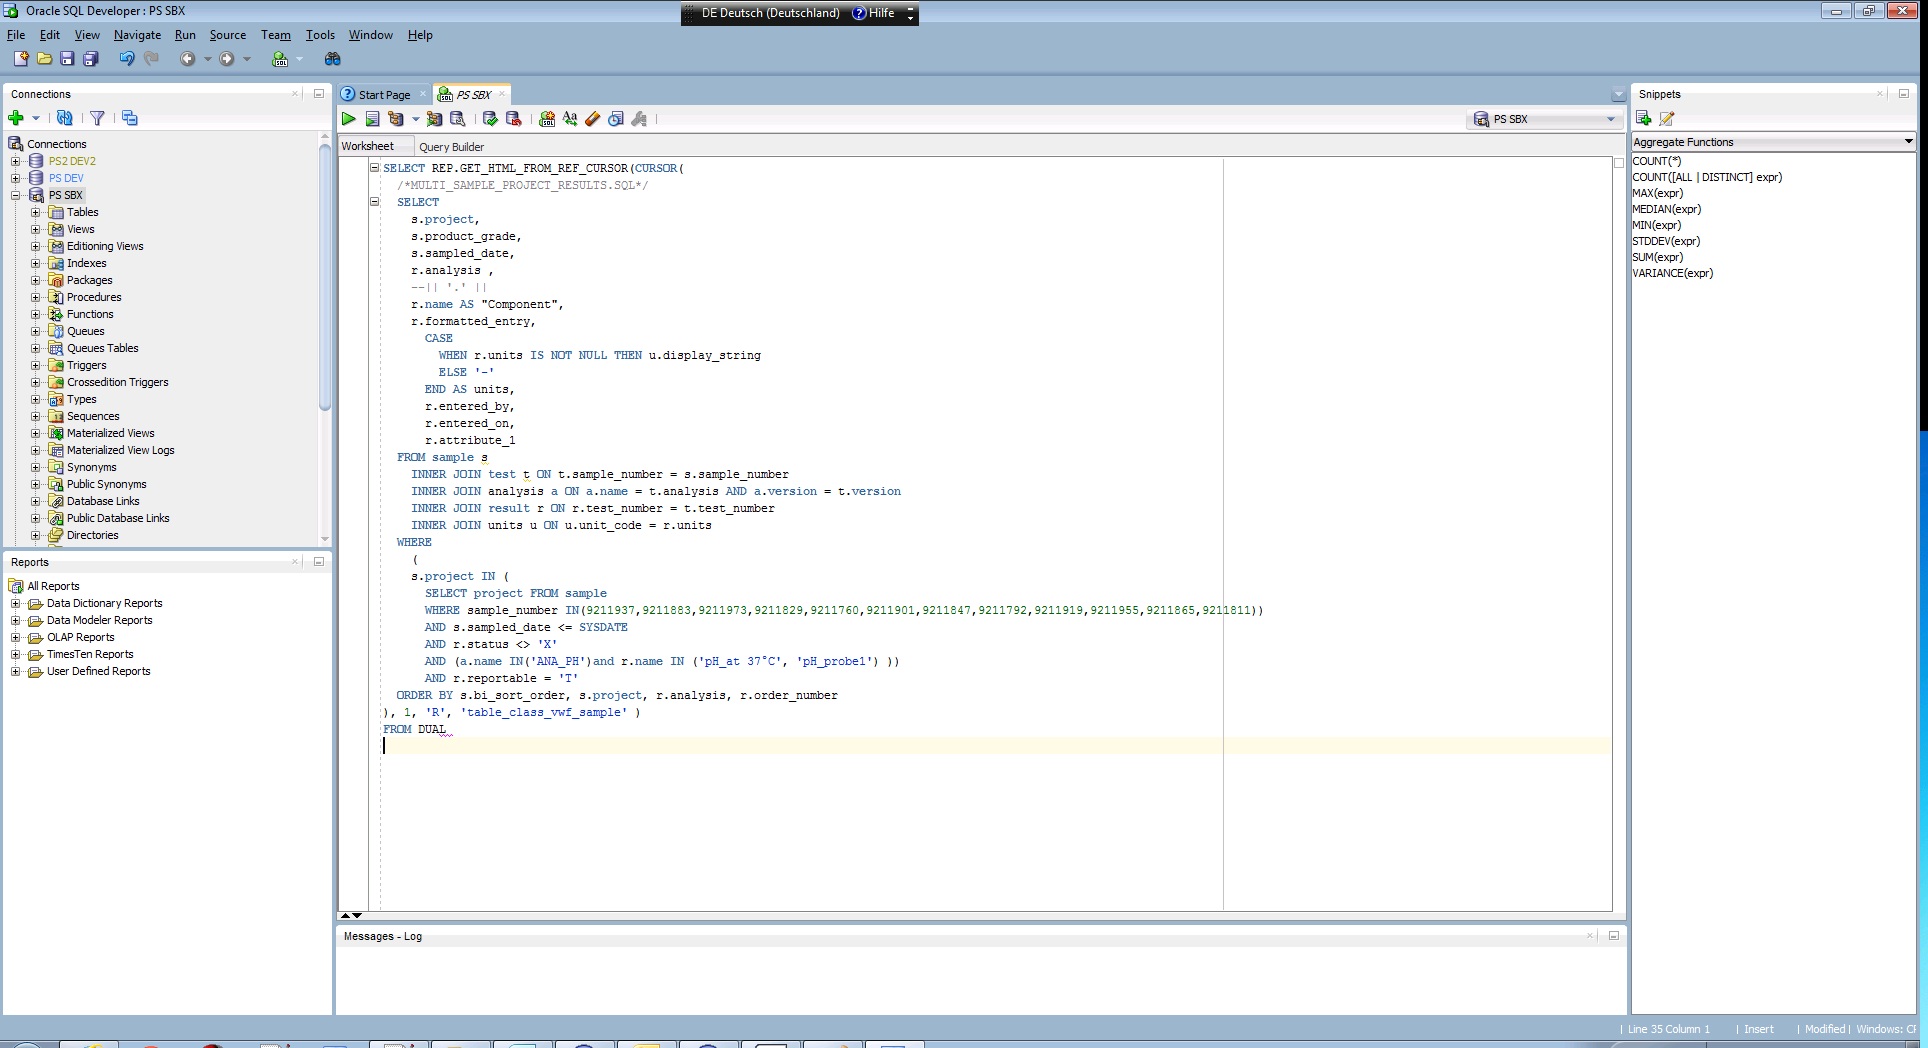
Task: Collapse the outer SELECT code fold
Action: 375,168
